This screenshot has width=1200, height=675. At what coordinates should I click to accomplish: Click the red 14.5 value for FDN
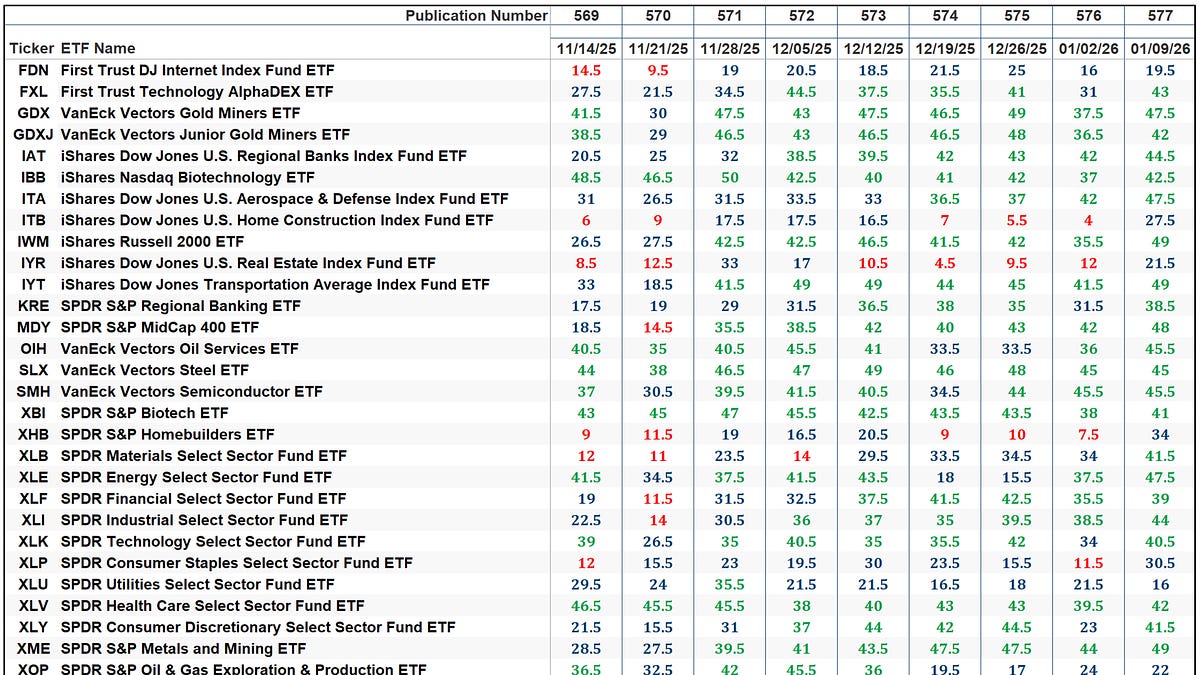587,70
